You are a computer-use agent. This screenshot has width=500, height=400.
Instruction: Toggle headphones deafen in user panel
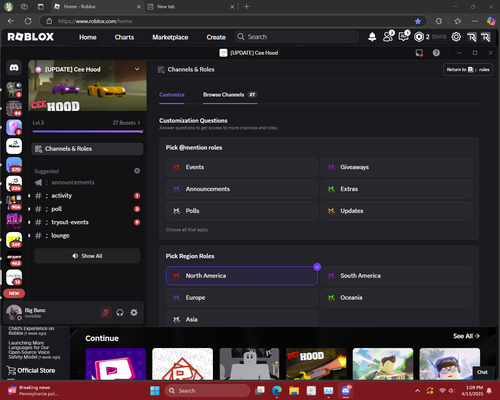pyautogui.click(x=120, y=313)
